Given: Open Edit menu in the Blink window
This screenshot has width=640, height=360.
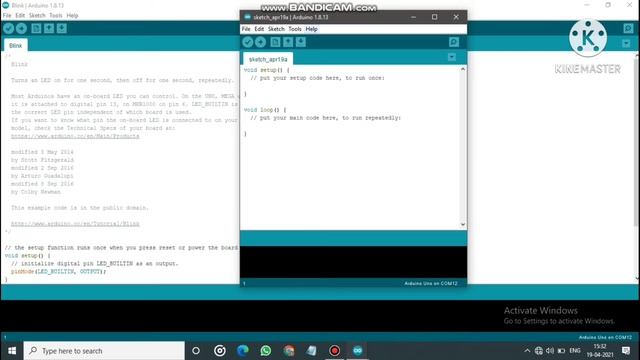Looking at the screenshot, I should pyautogui.click(x=20, y=16).
